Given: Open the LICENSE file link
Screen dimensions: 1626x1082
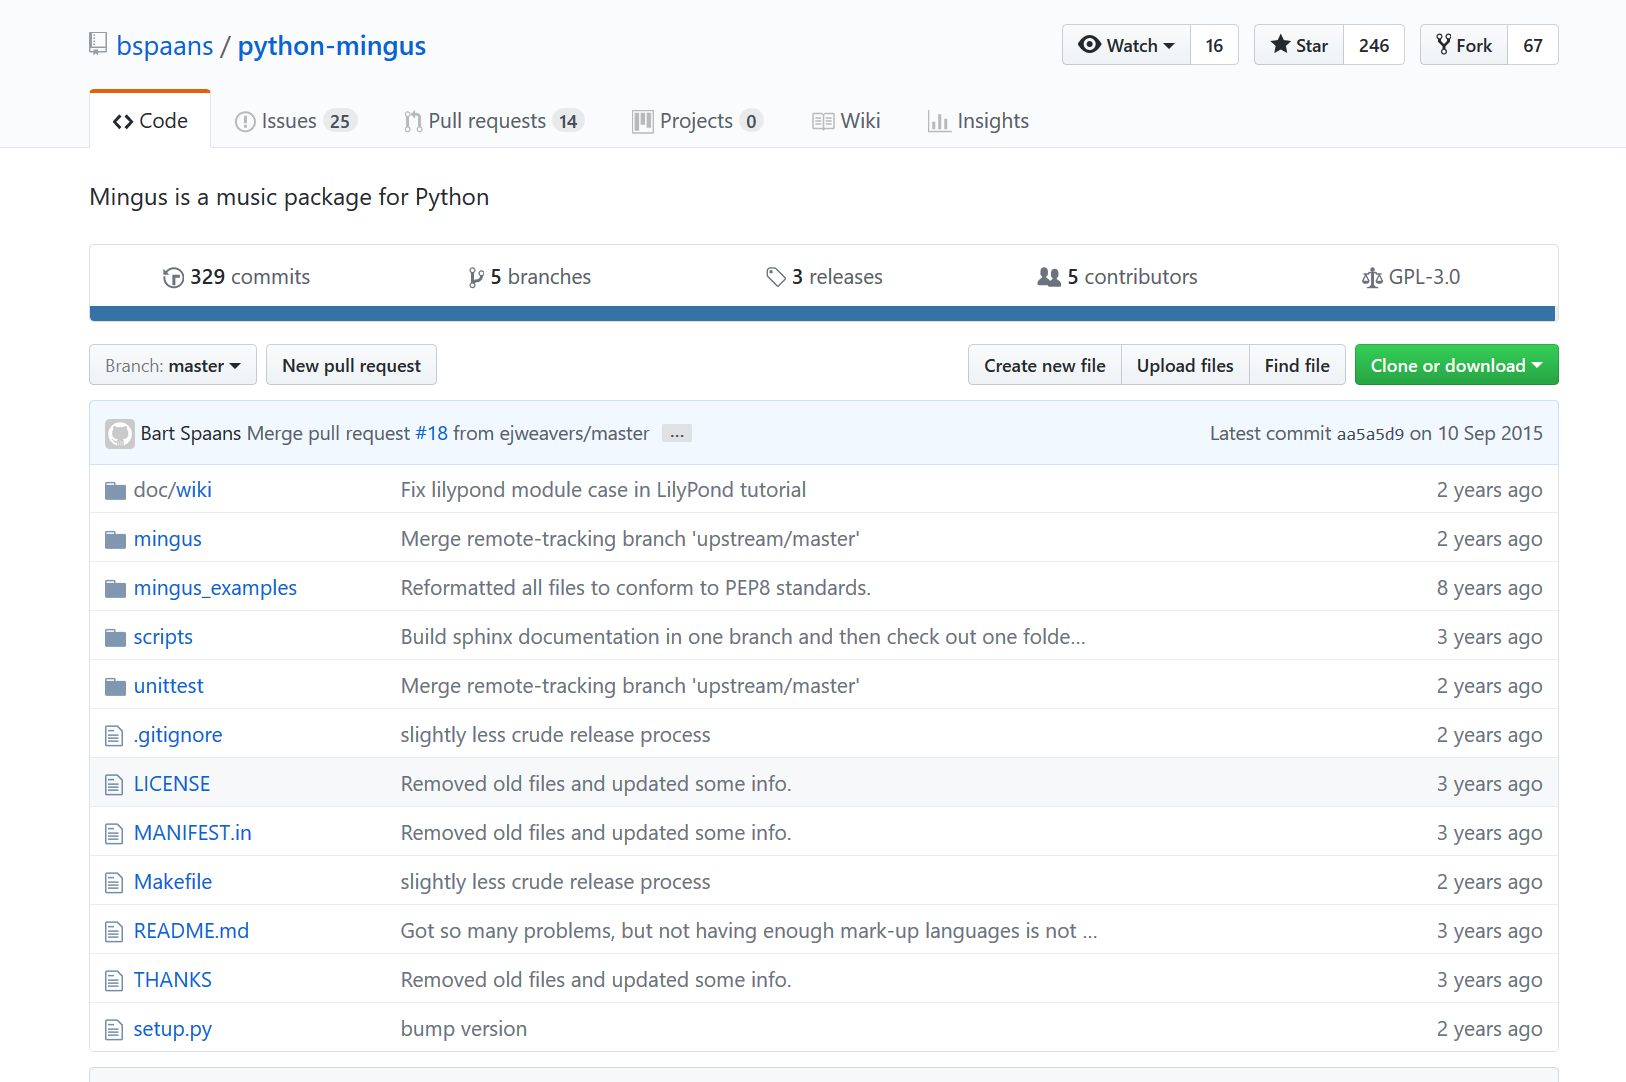Looking at the screenshot, I should (172, 784).
